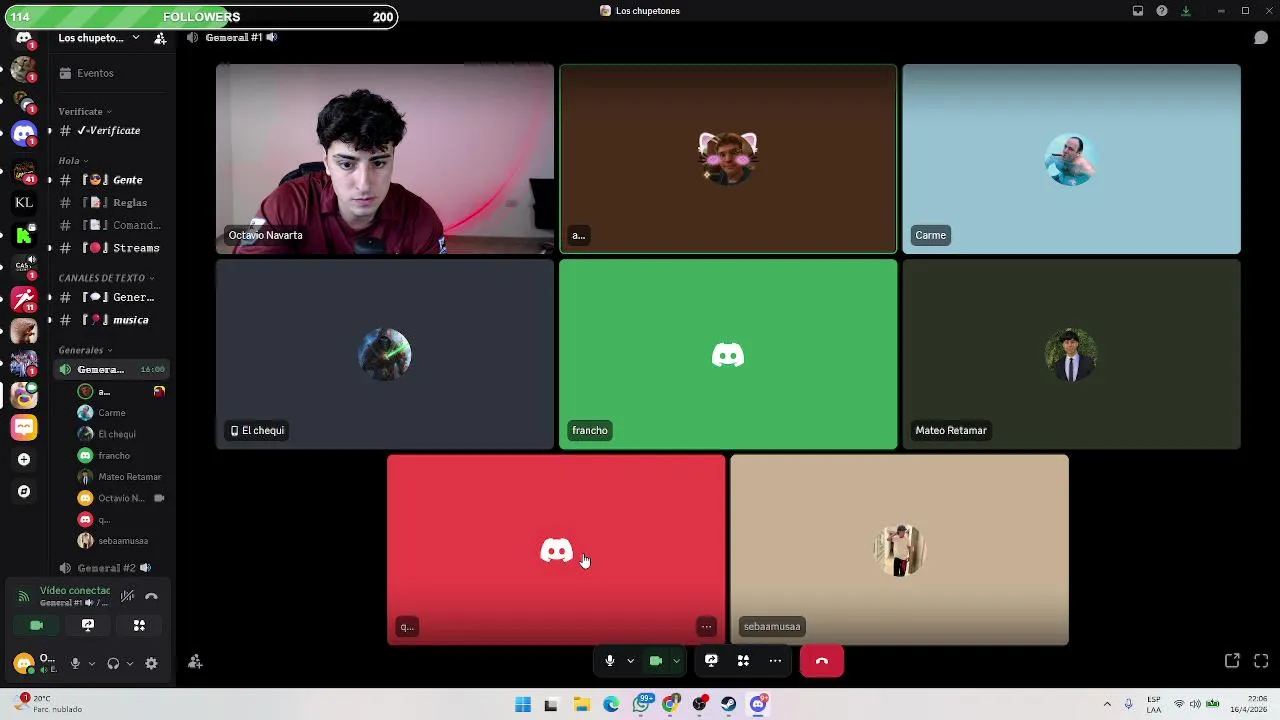Open inbox icon in title bar
Screen dimensions: 1280x720
pyautogui.click(x=1138, y=11)
